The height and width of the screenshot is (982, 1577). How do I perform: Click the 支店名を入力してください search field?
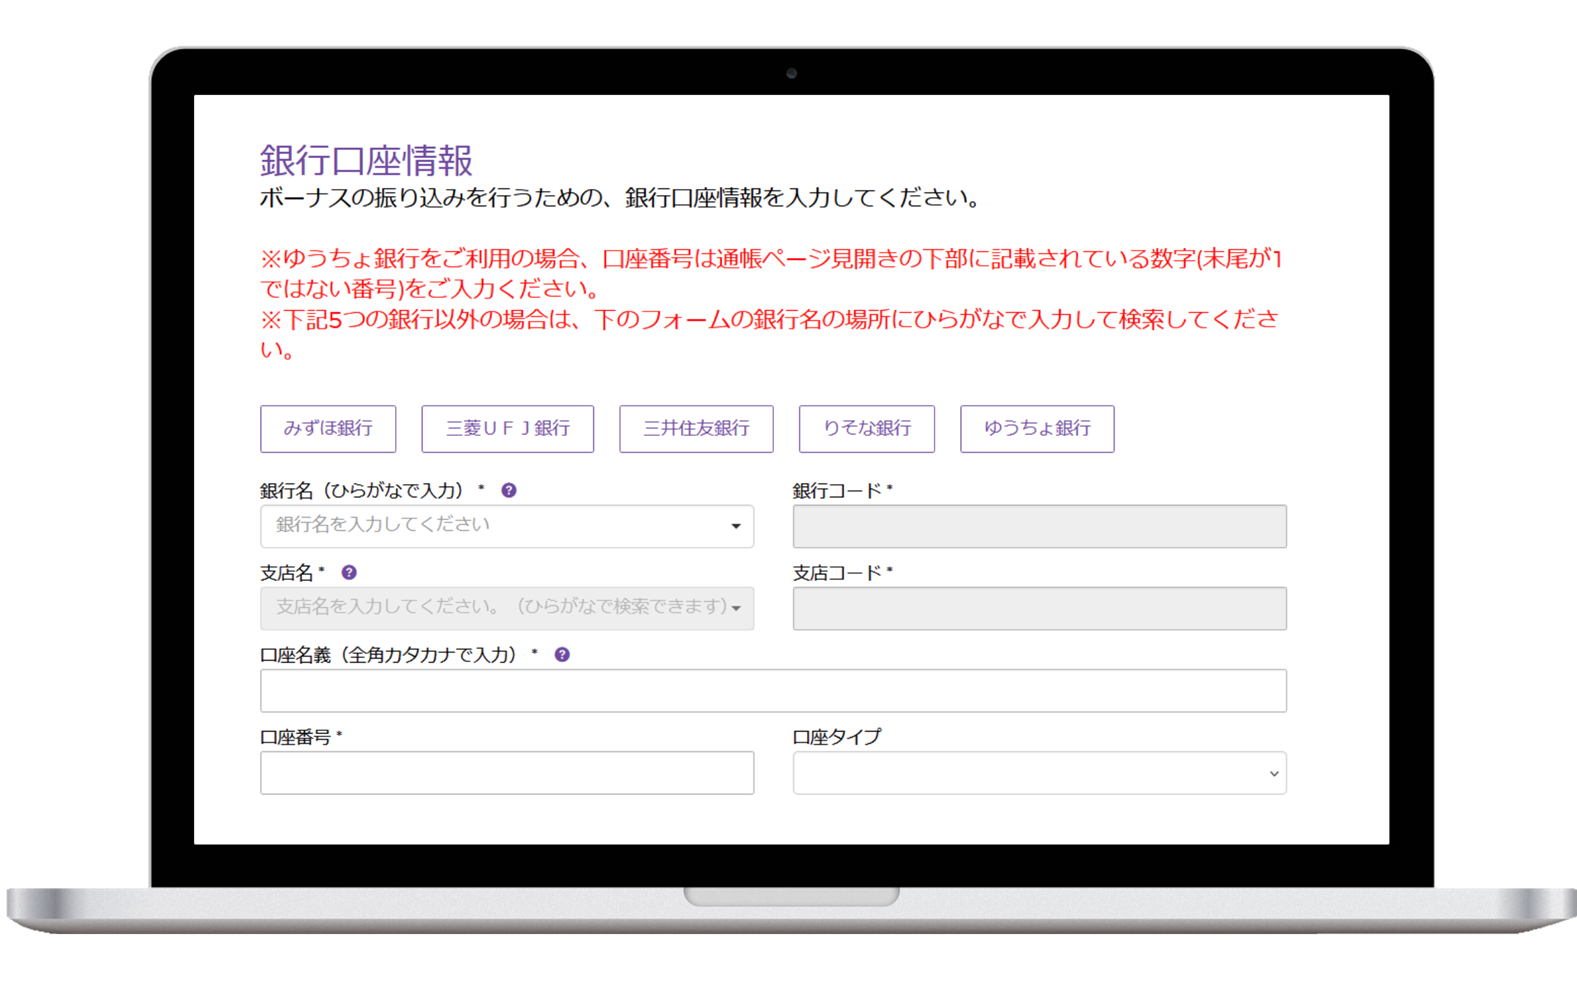490,608
